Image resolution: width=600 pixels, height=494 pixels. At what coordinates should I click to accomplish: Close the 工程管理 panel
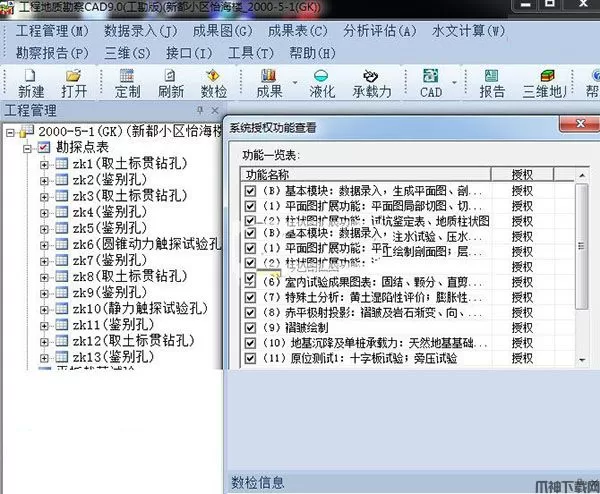[x=215, y=111]
